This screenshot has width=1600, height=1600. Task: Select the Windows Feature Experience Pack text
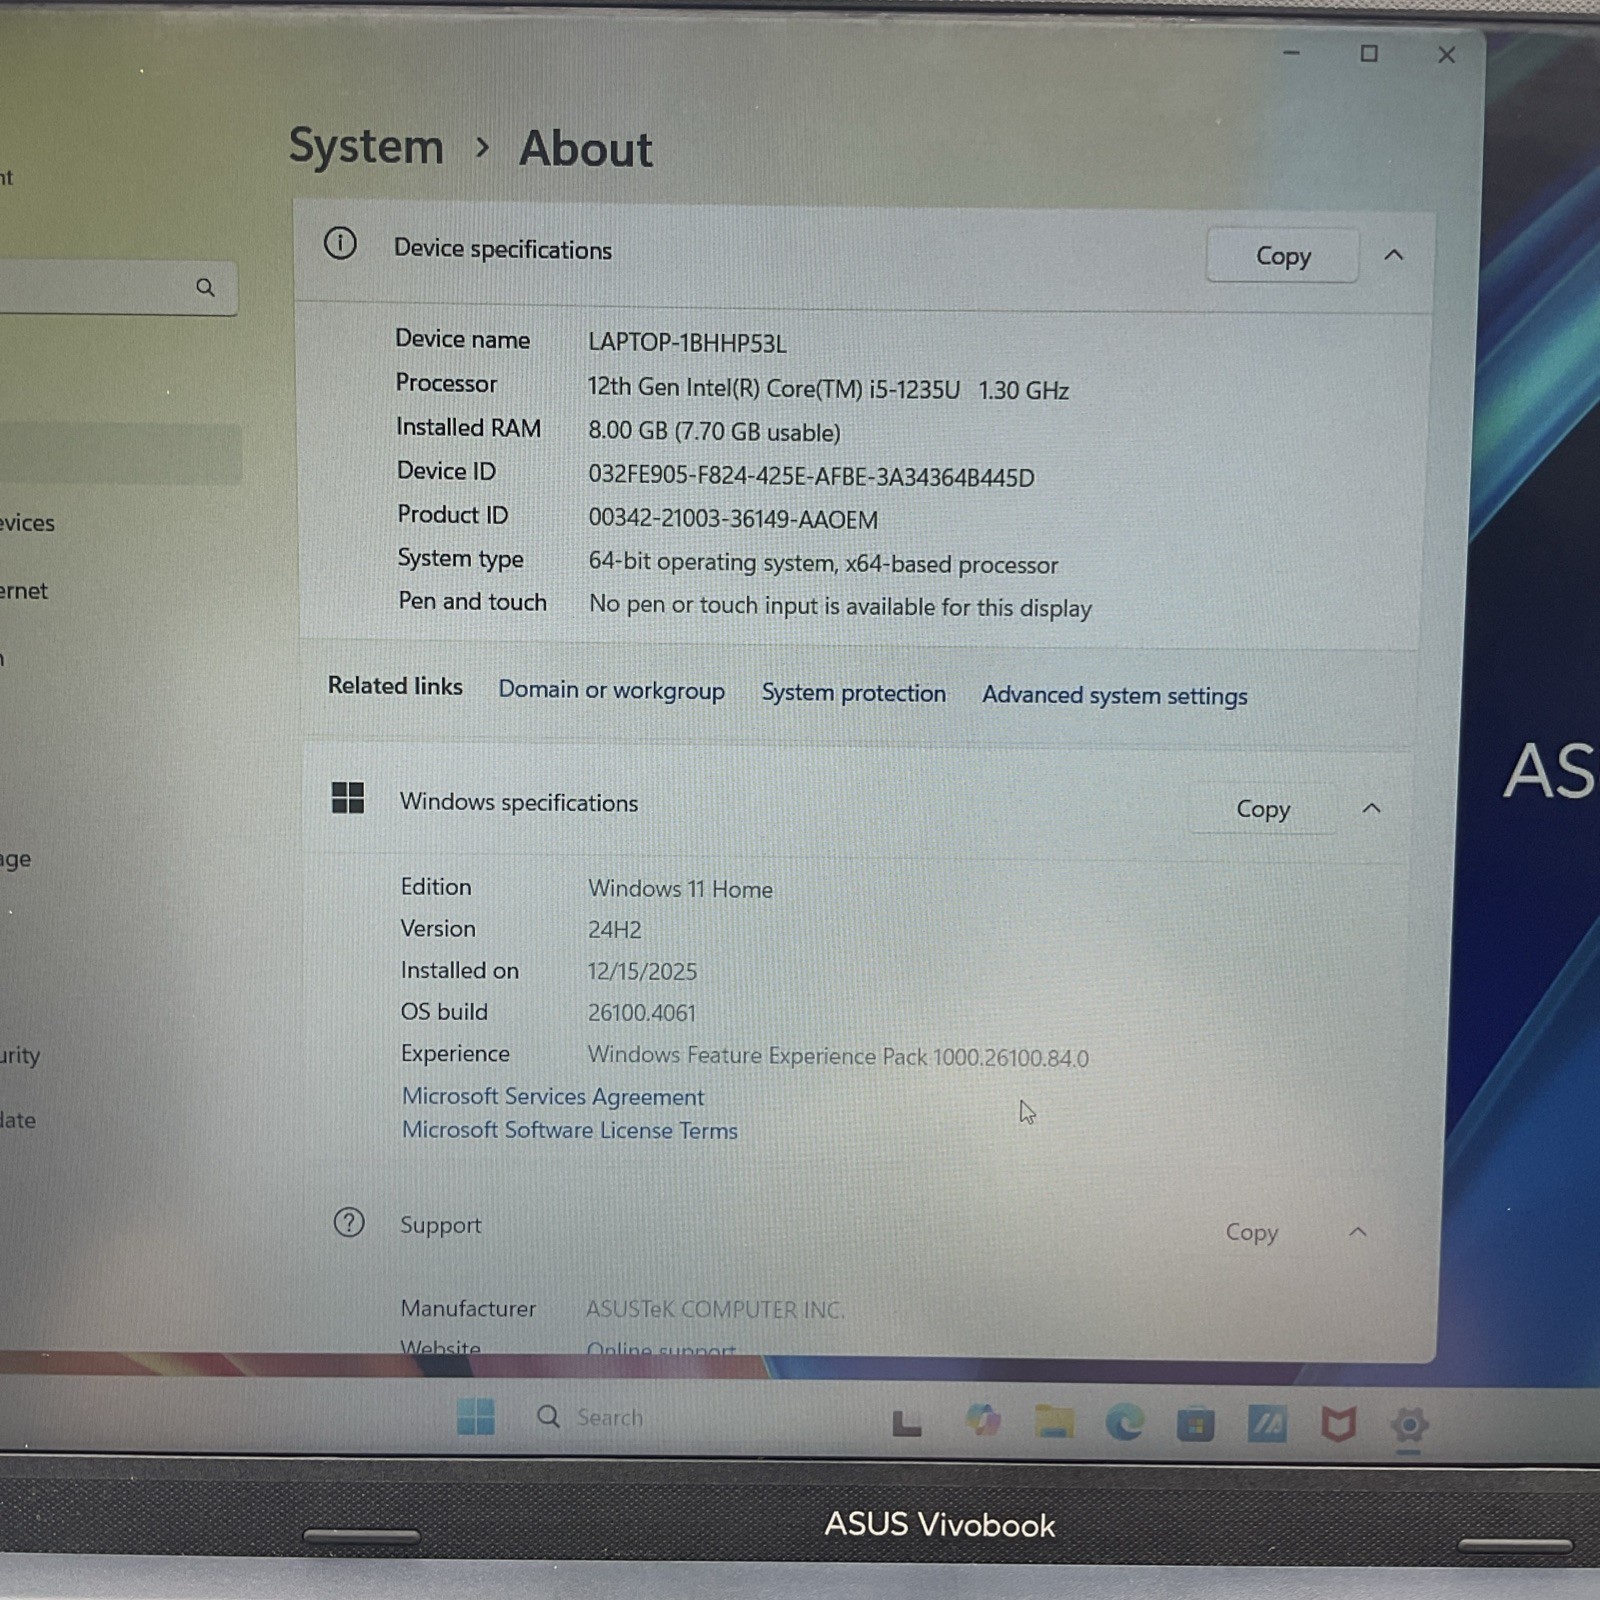point(838,1056)
